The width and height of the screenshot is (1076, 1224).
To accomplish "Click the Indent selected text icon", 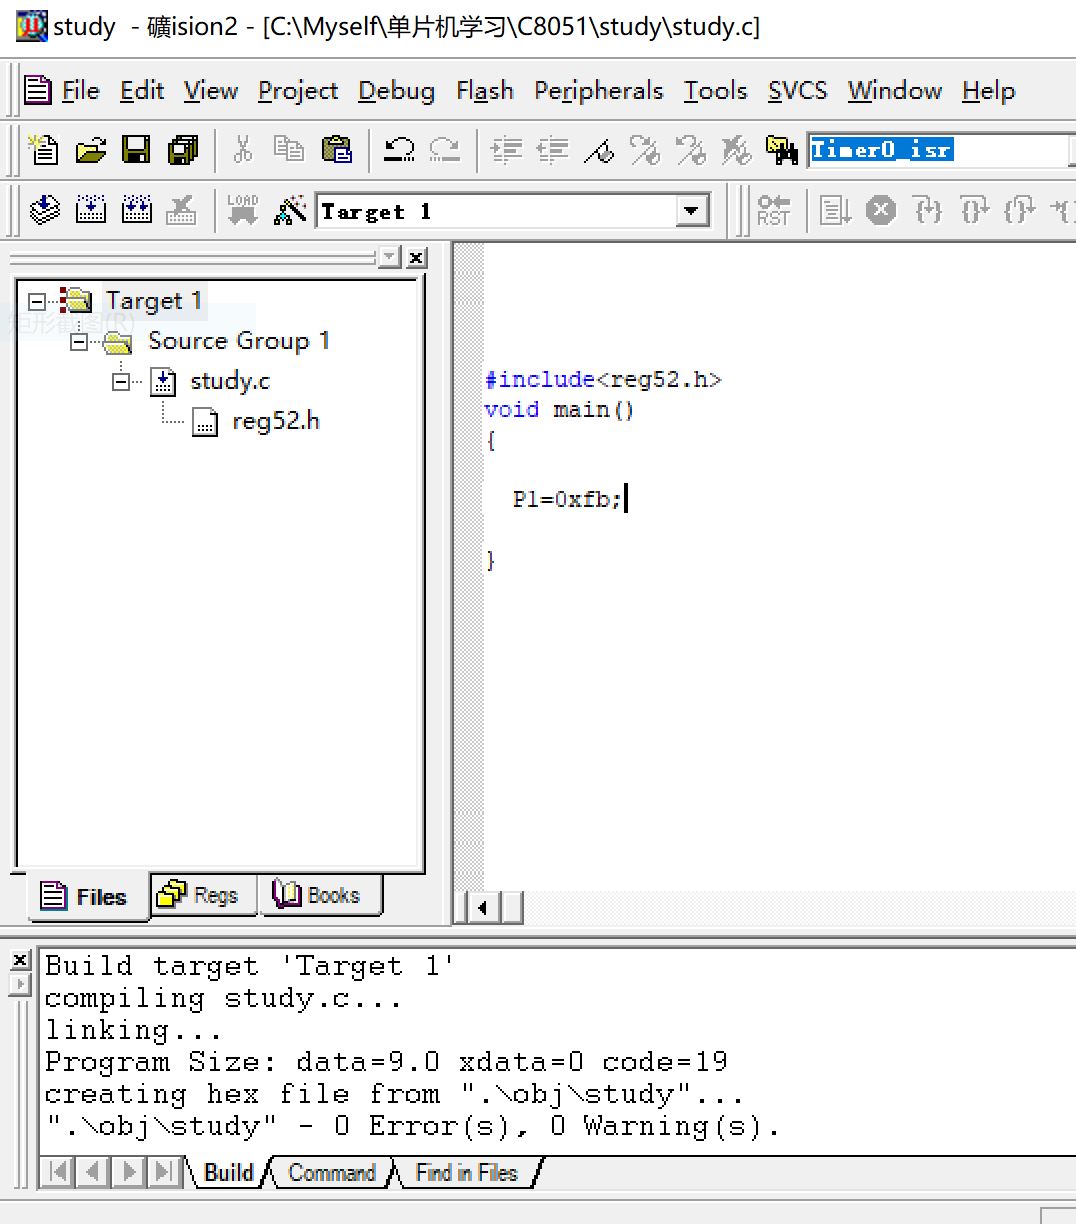I will (507, 151).
